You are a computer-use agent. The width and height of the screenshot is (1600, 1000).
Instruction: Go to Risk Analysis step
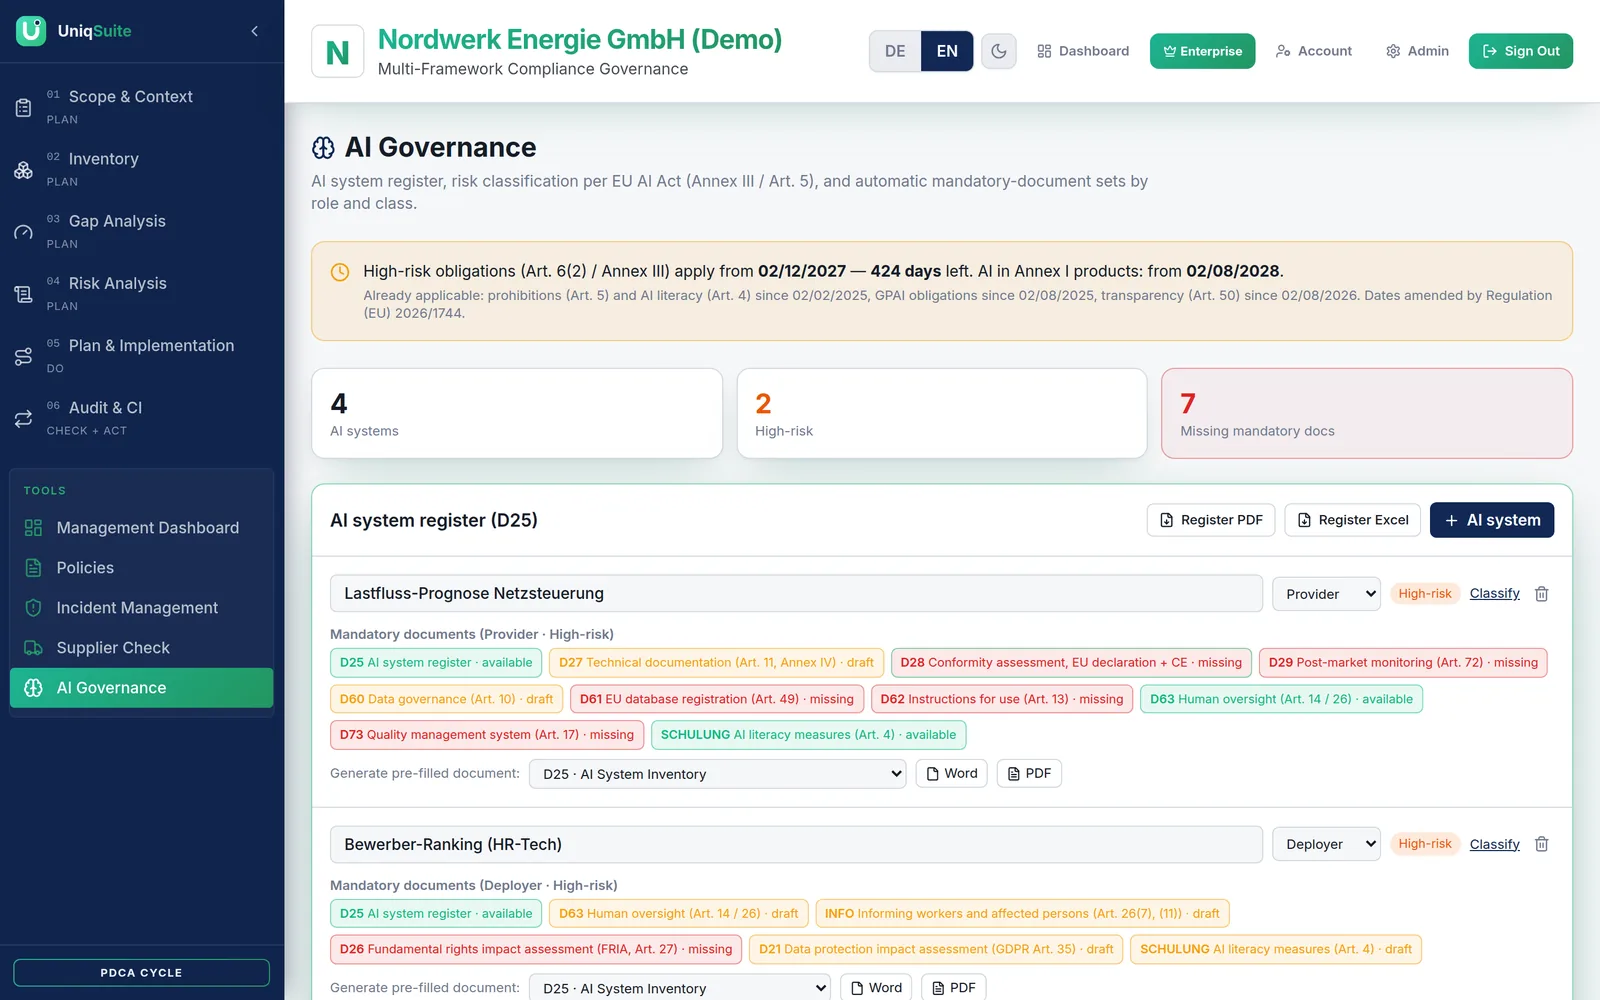142,294
